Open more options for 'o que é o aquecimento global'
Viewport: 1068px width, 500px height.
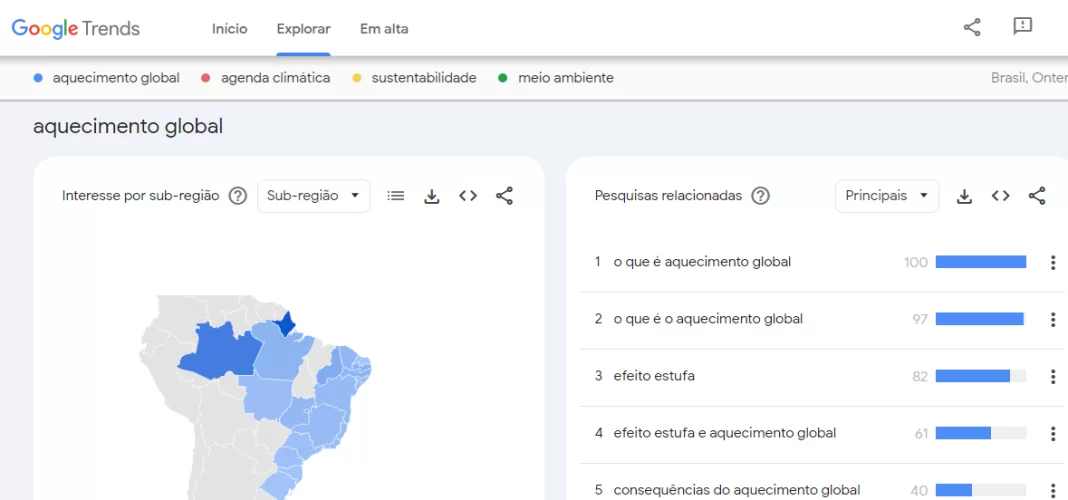[1053, 319]
